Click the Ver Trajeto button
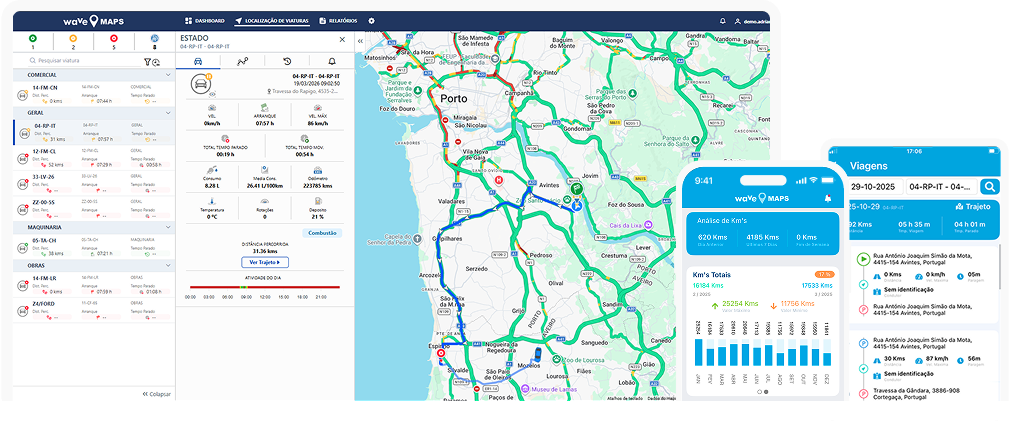1010x421 pixels. pyautogui.click(x=265, y=262)
